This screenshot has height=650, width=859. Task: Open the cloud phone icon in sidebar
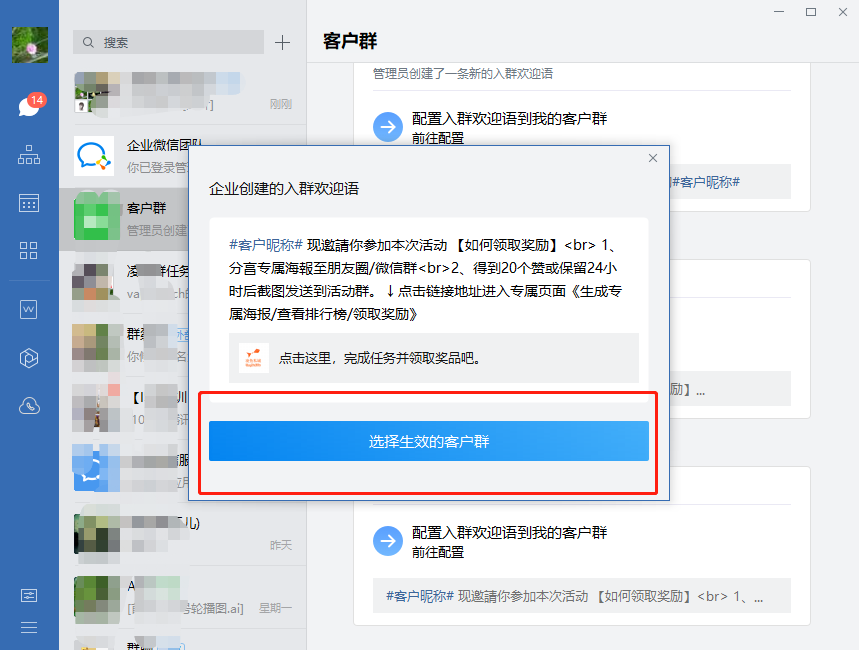[29, 406]
